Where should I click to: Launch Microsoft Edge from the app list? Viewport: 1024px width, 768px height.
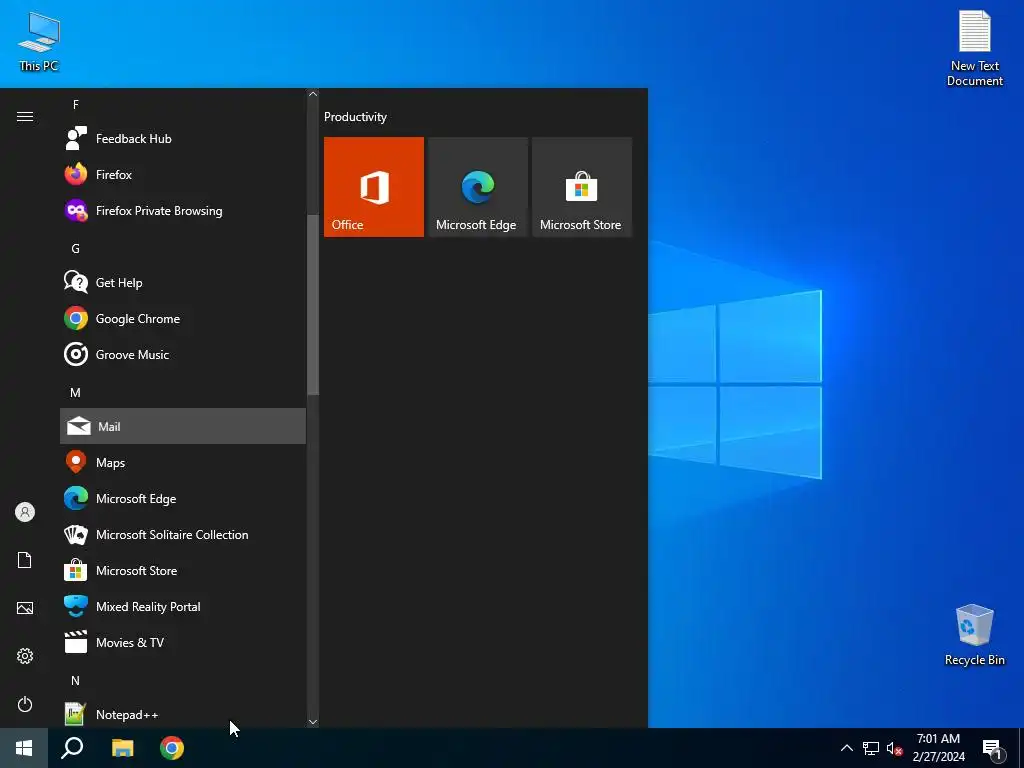183,498
